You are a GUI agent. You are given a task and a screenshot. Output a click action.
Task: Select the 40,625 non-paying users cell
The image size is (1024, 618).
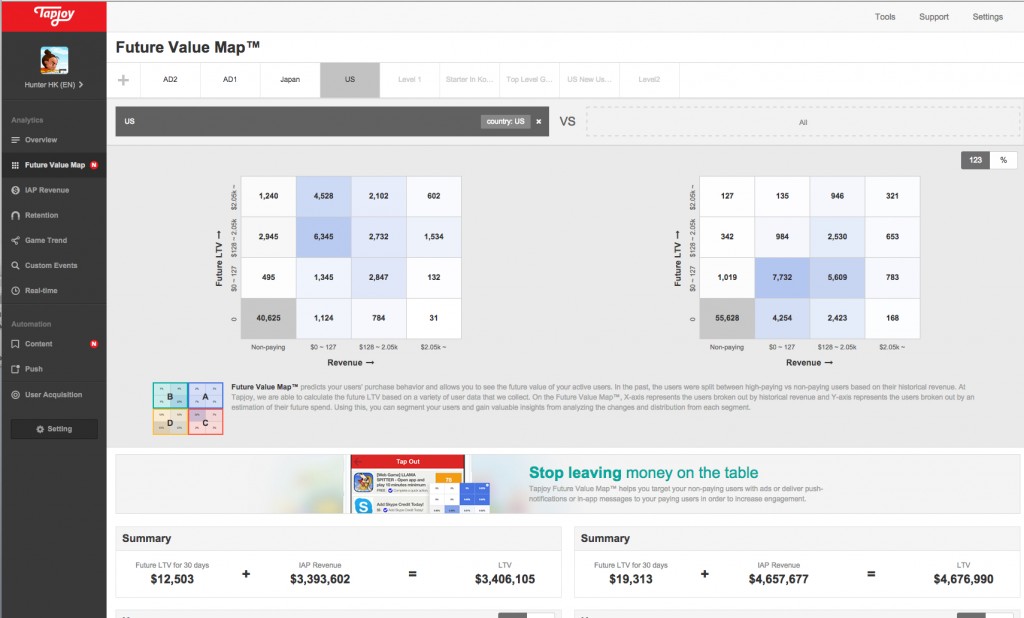(x=267, y=316)
